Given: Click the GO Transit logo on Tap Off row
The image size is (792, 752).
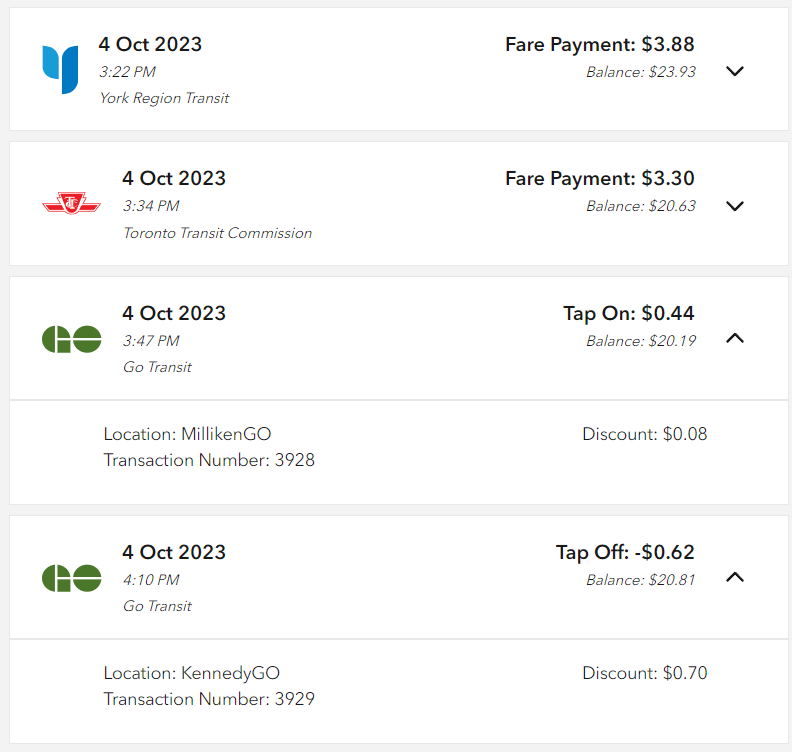Looking at the screenshot, I should coord(71,578).
